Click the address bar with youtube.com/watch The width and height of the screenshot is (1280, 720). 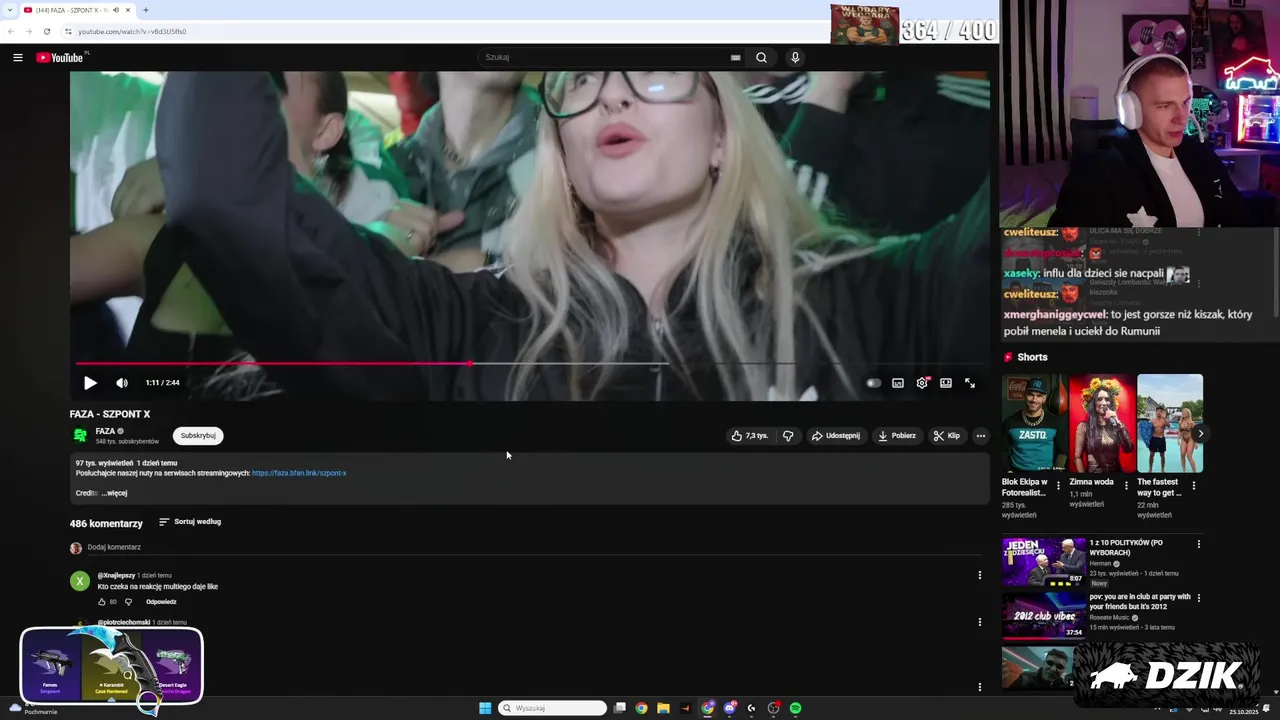132,31
